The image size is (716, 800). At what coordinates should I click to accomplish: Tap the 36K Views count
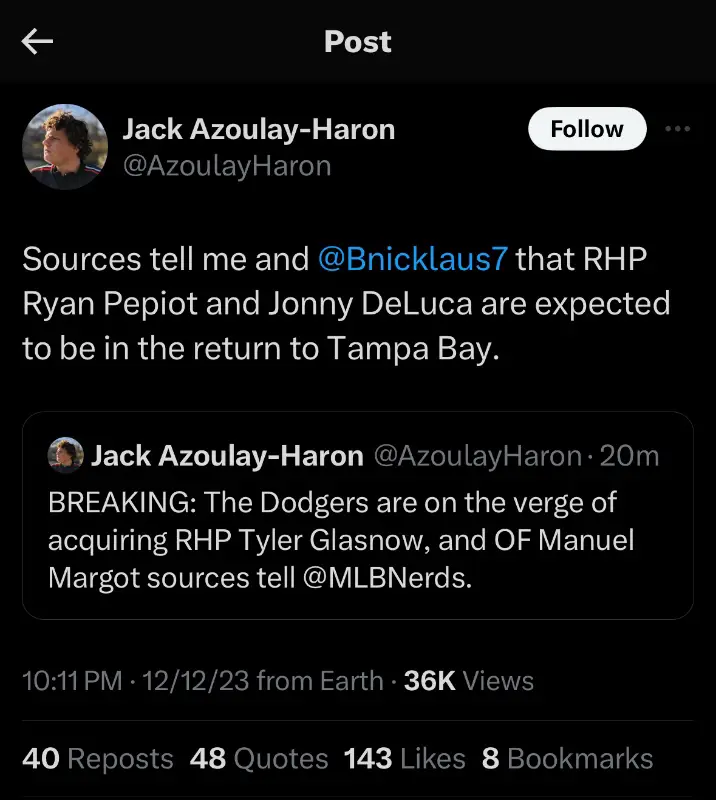[468, 681]
